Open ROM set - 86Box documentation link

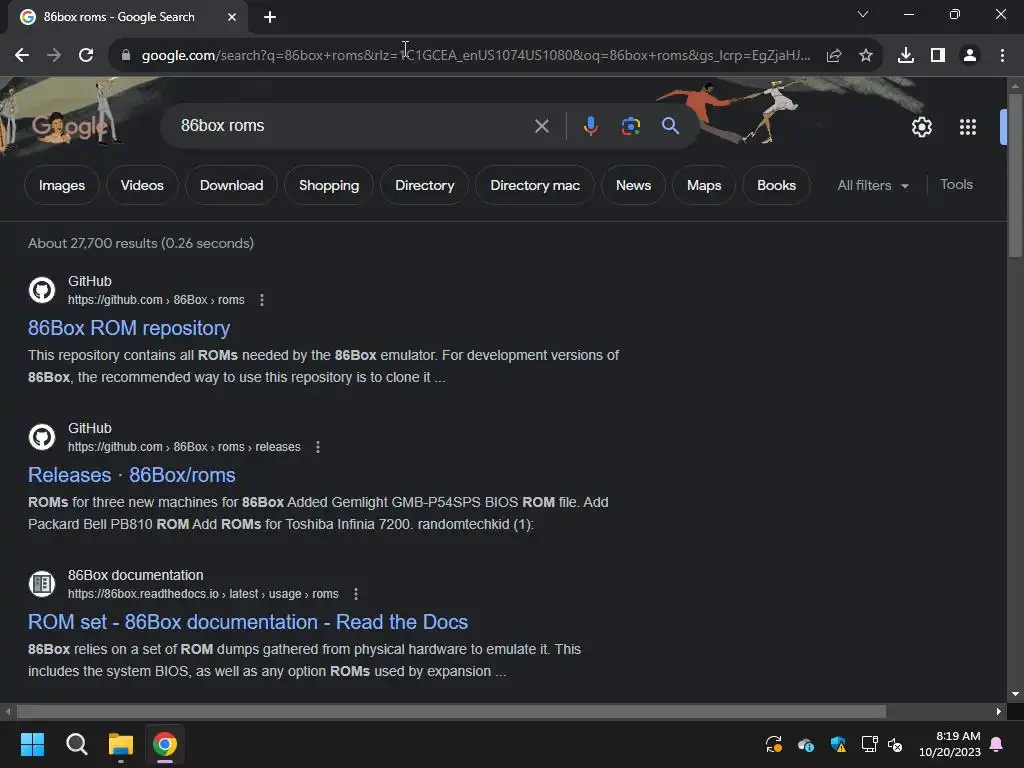248,622
